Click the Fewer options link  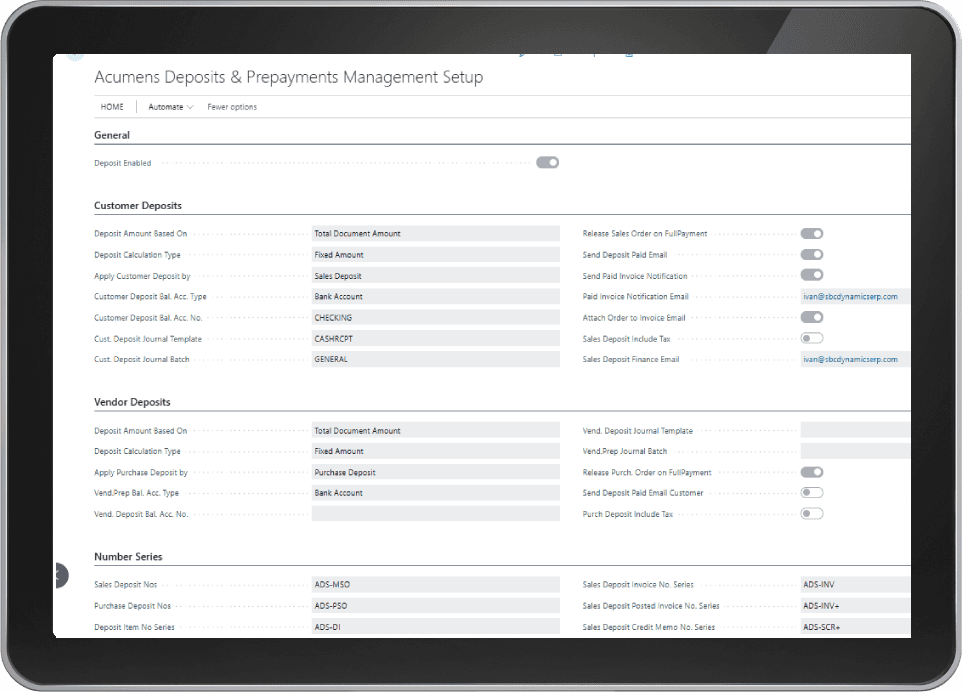pos(232,107)
